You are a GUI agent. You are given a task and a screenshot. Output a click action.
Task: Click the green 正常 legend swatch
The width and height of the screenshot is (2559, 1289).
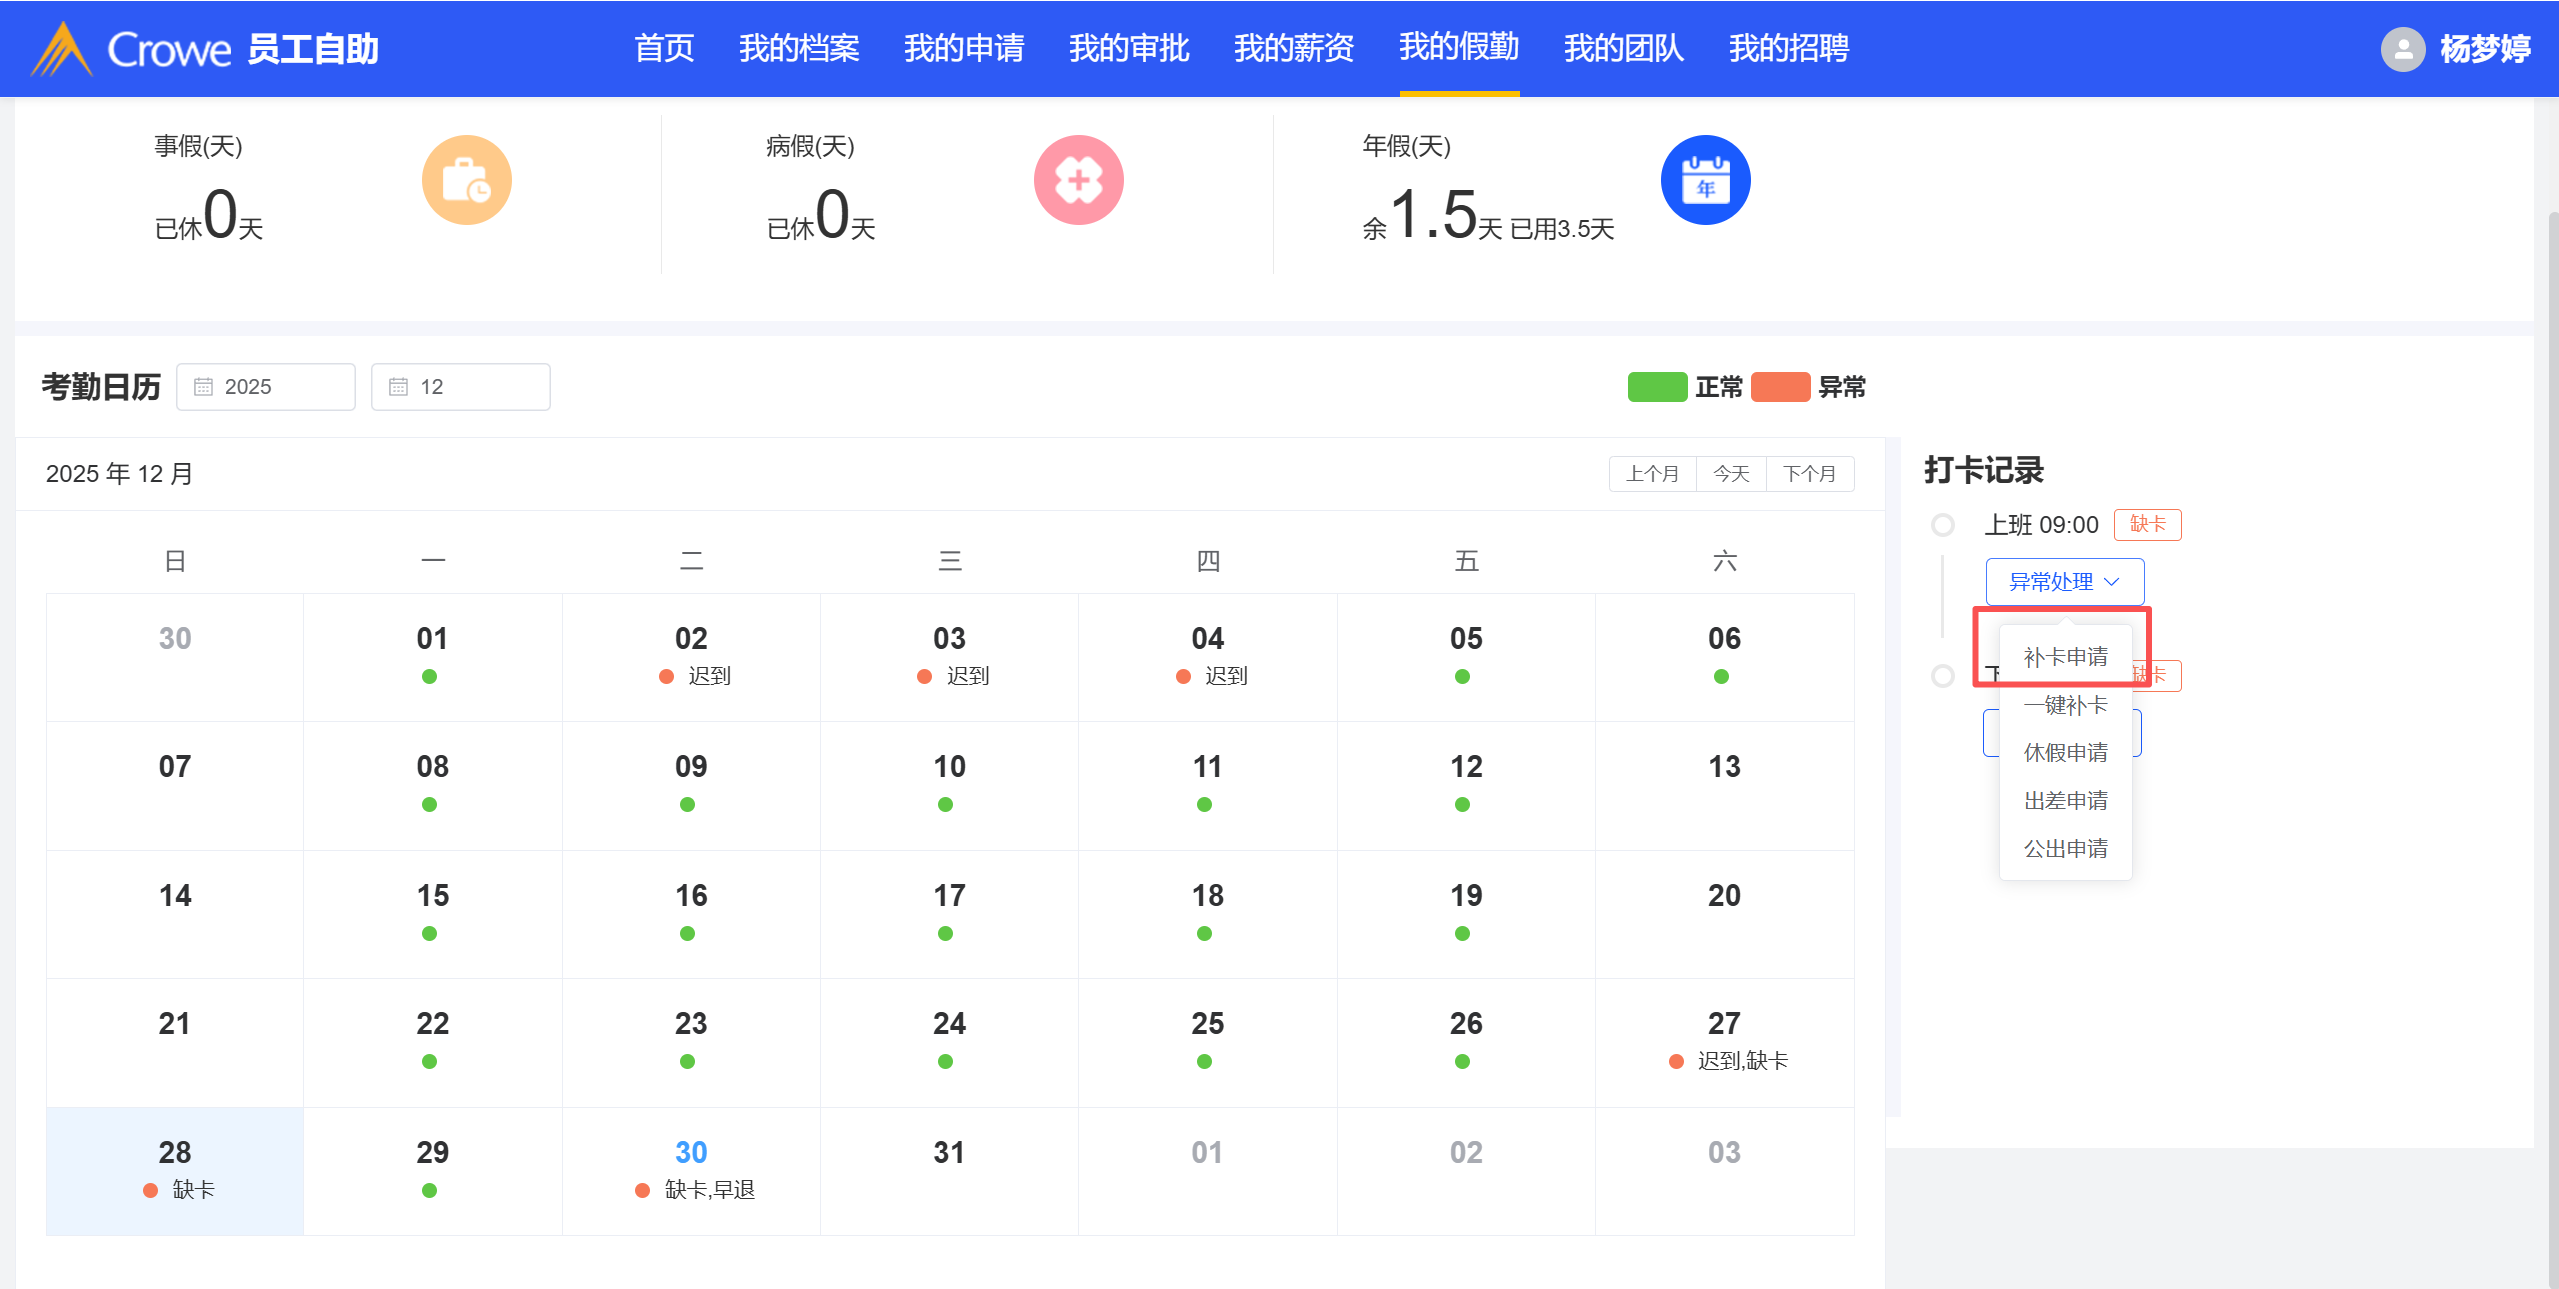pyautogui.click(x=1657, y=387)
